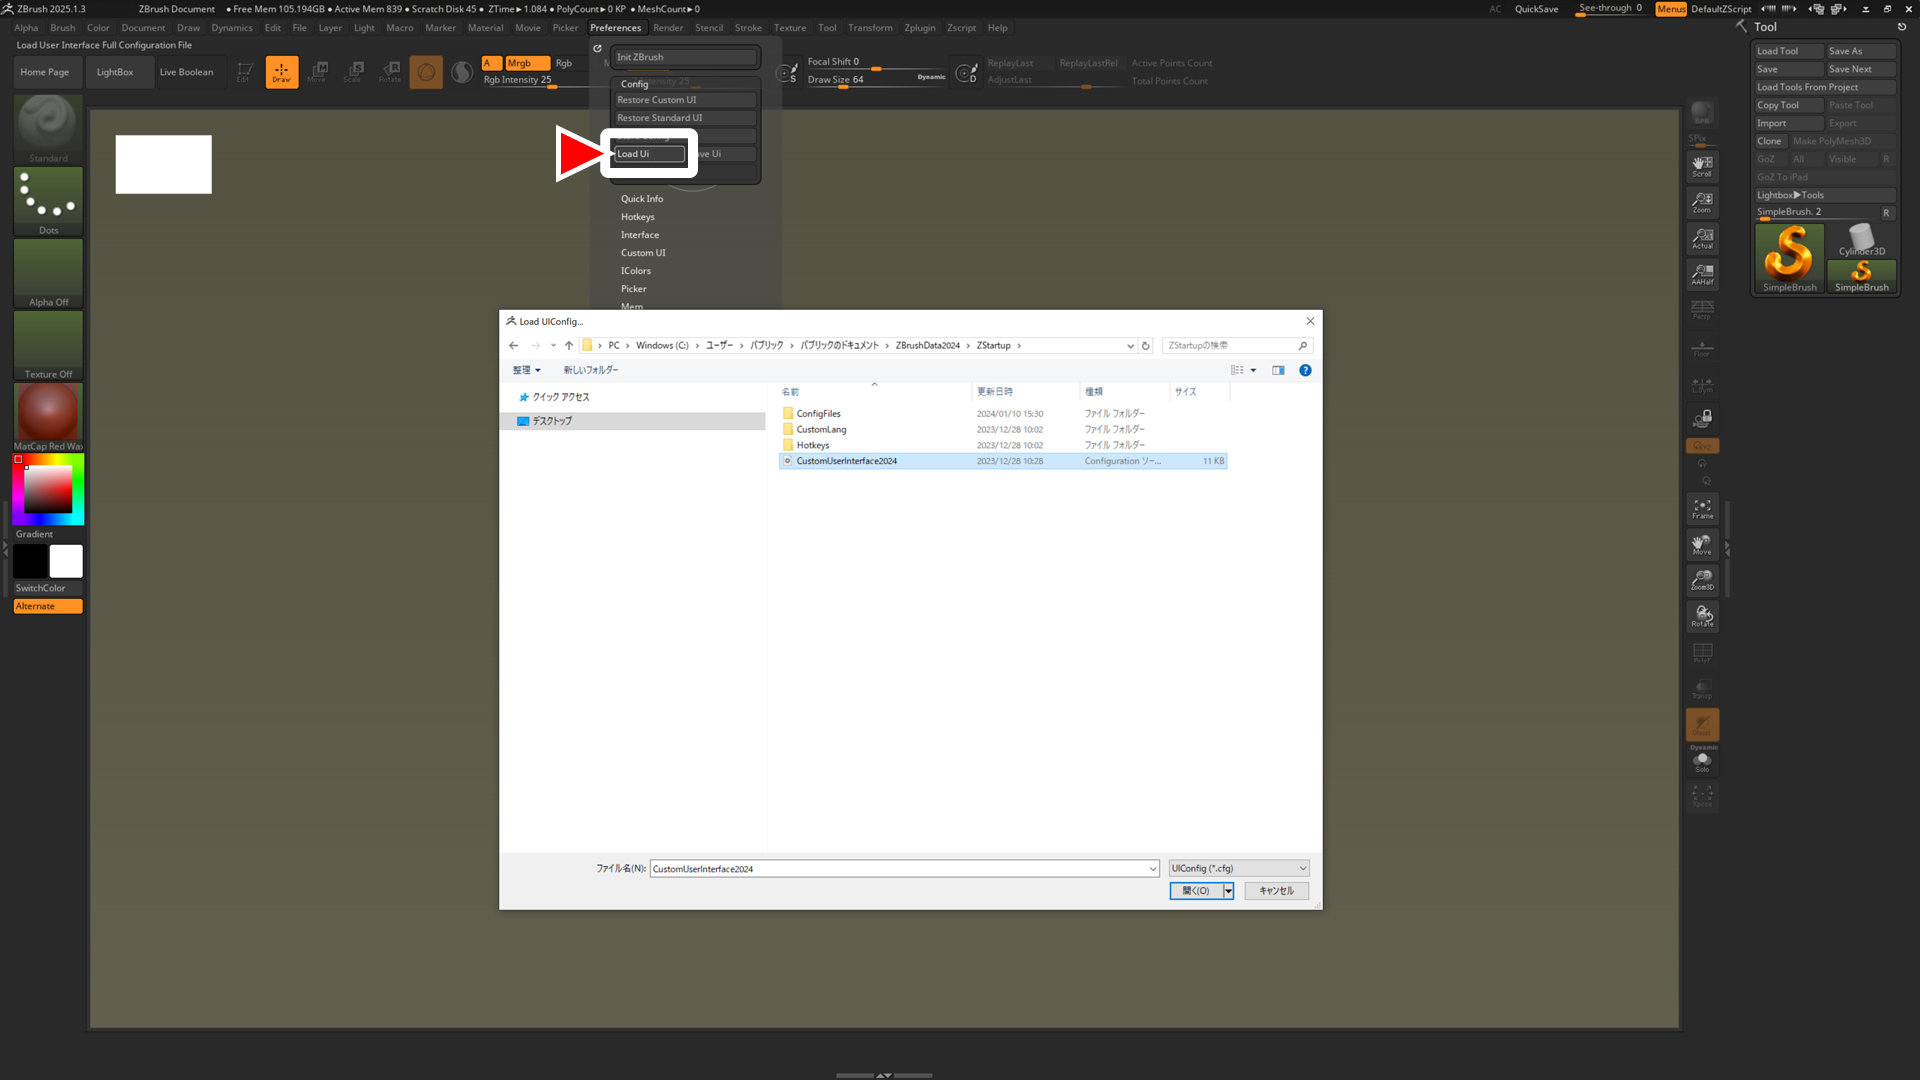Collapse the Config preferences section
This screenshot has height=1080, width=1920.
coord(634,84)
